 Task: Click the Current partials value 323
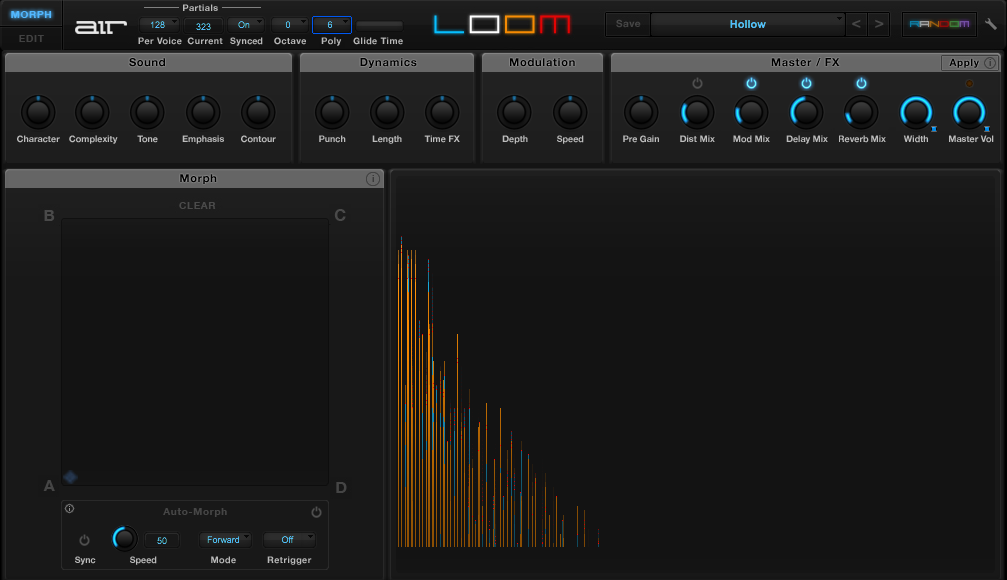pyautogui.click(x=204, y=26)
